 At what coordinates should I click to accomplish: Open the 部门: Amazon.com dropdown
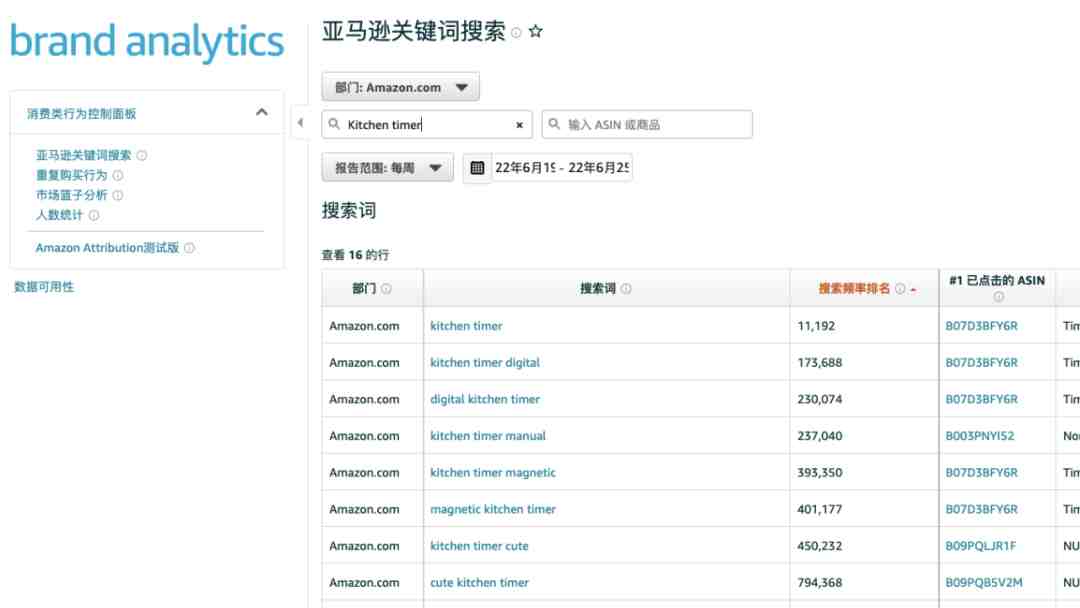pos(401,87)
